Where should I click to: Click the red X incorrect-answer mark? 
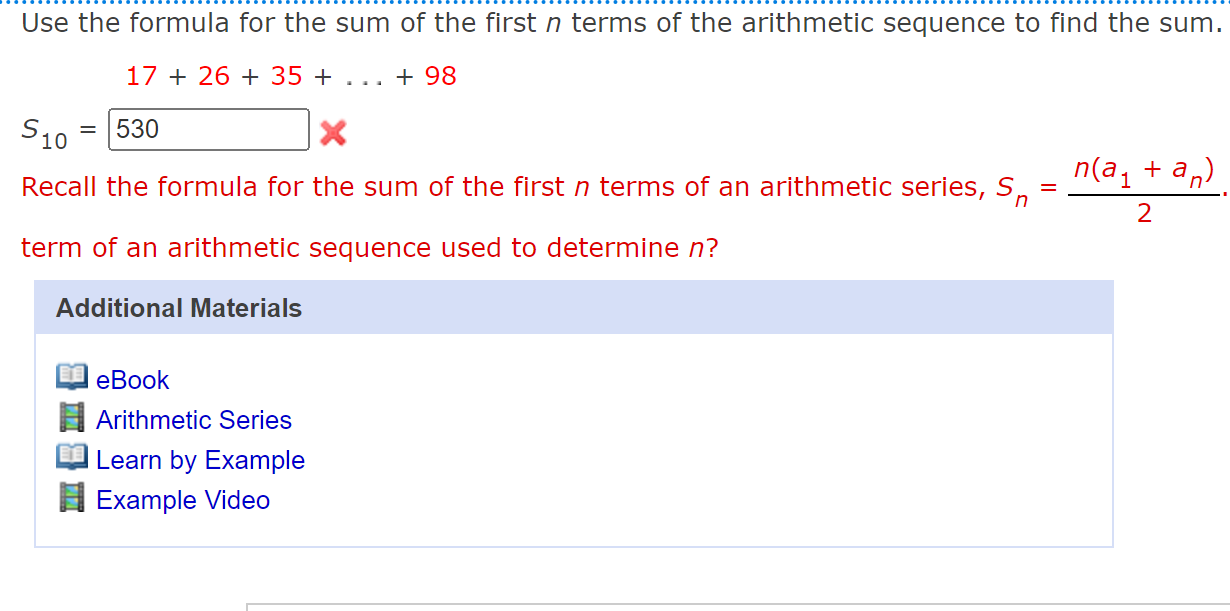333,131
